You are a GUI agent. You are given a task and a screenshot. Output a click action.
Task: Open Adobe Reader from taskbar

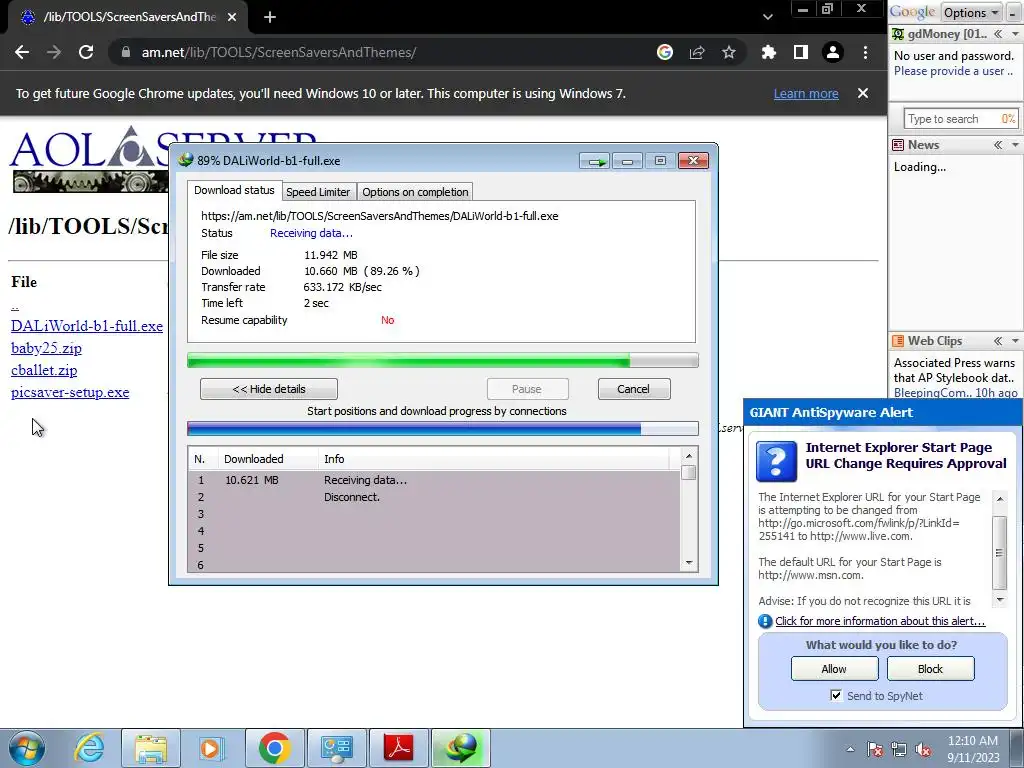[398, 748]
